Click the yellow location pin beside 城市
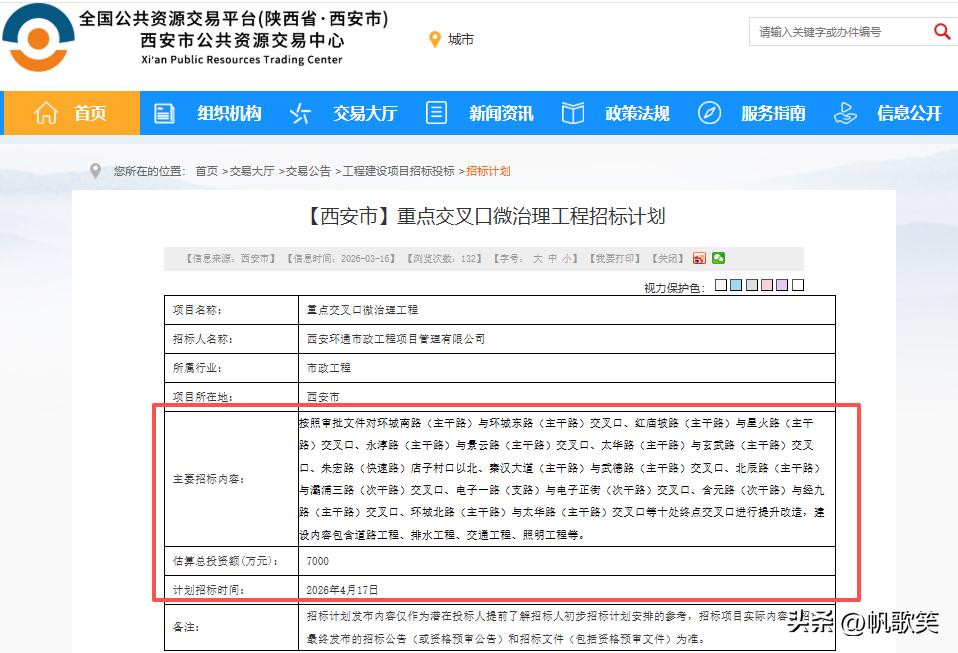Image resolution: width=958 pixels, height=653 pixels. coord(433,40)
